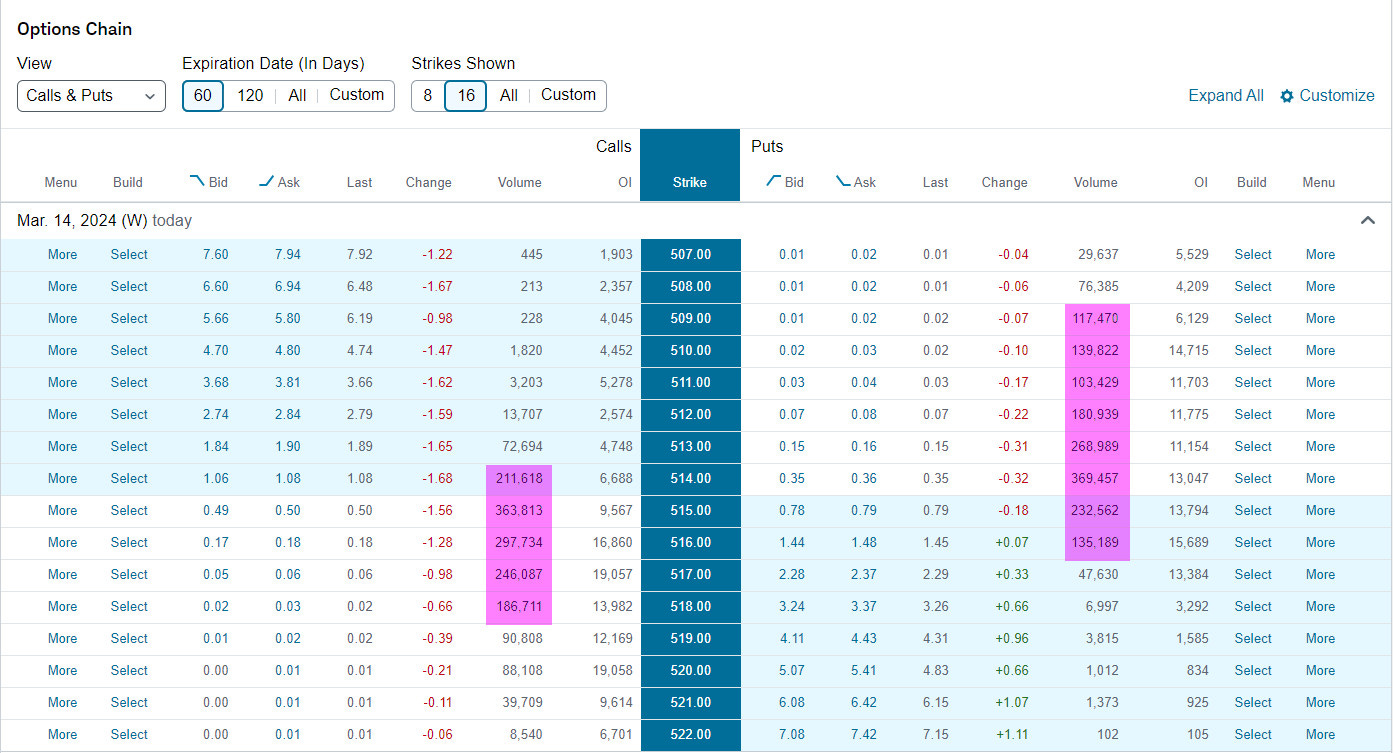The width and height of the screenshot is (1393, 753).
Task: Click calls Last value 7.92
Action: pos(359,255)
